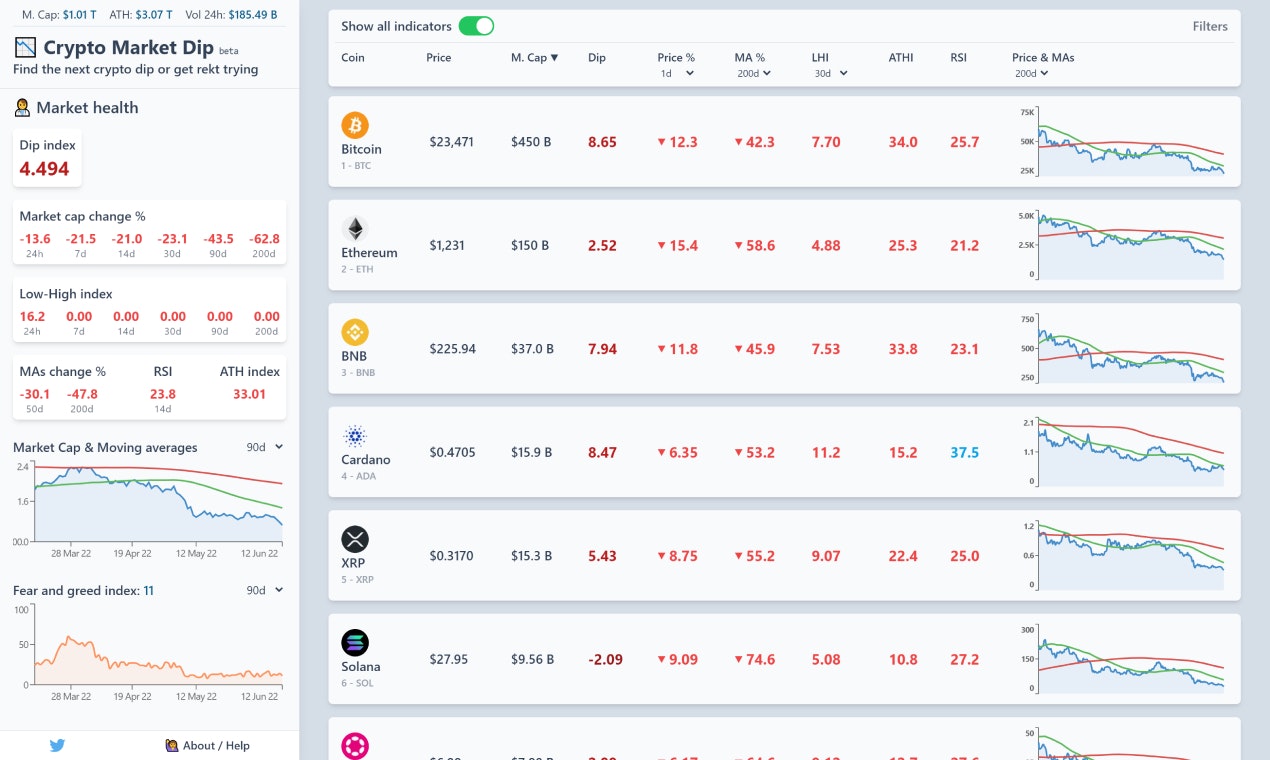1270x760 pixels.
Task: Change the Market Cap chart 90d range
Action: 265,447
